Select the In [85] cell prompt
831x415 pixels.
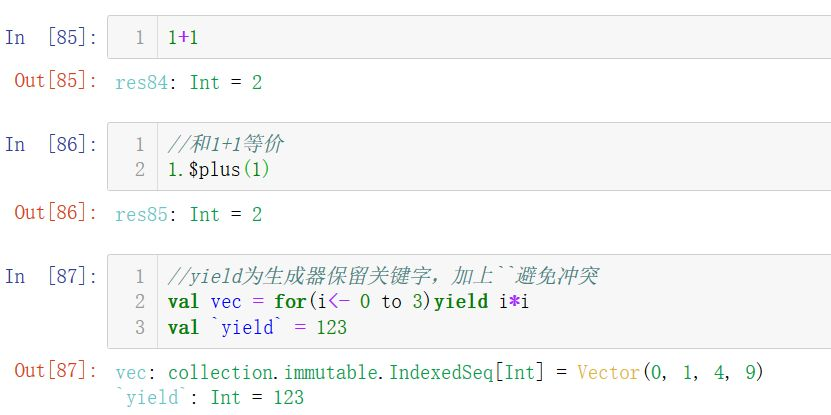point(51,38)
